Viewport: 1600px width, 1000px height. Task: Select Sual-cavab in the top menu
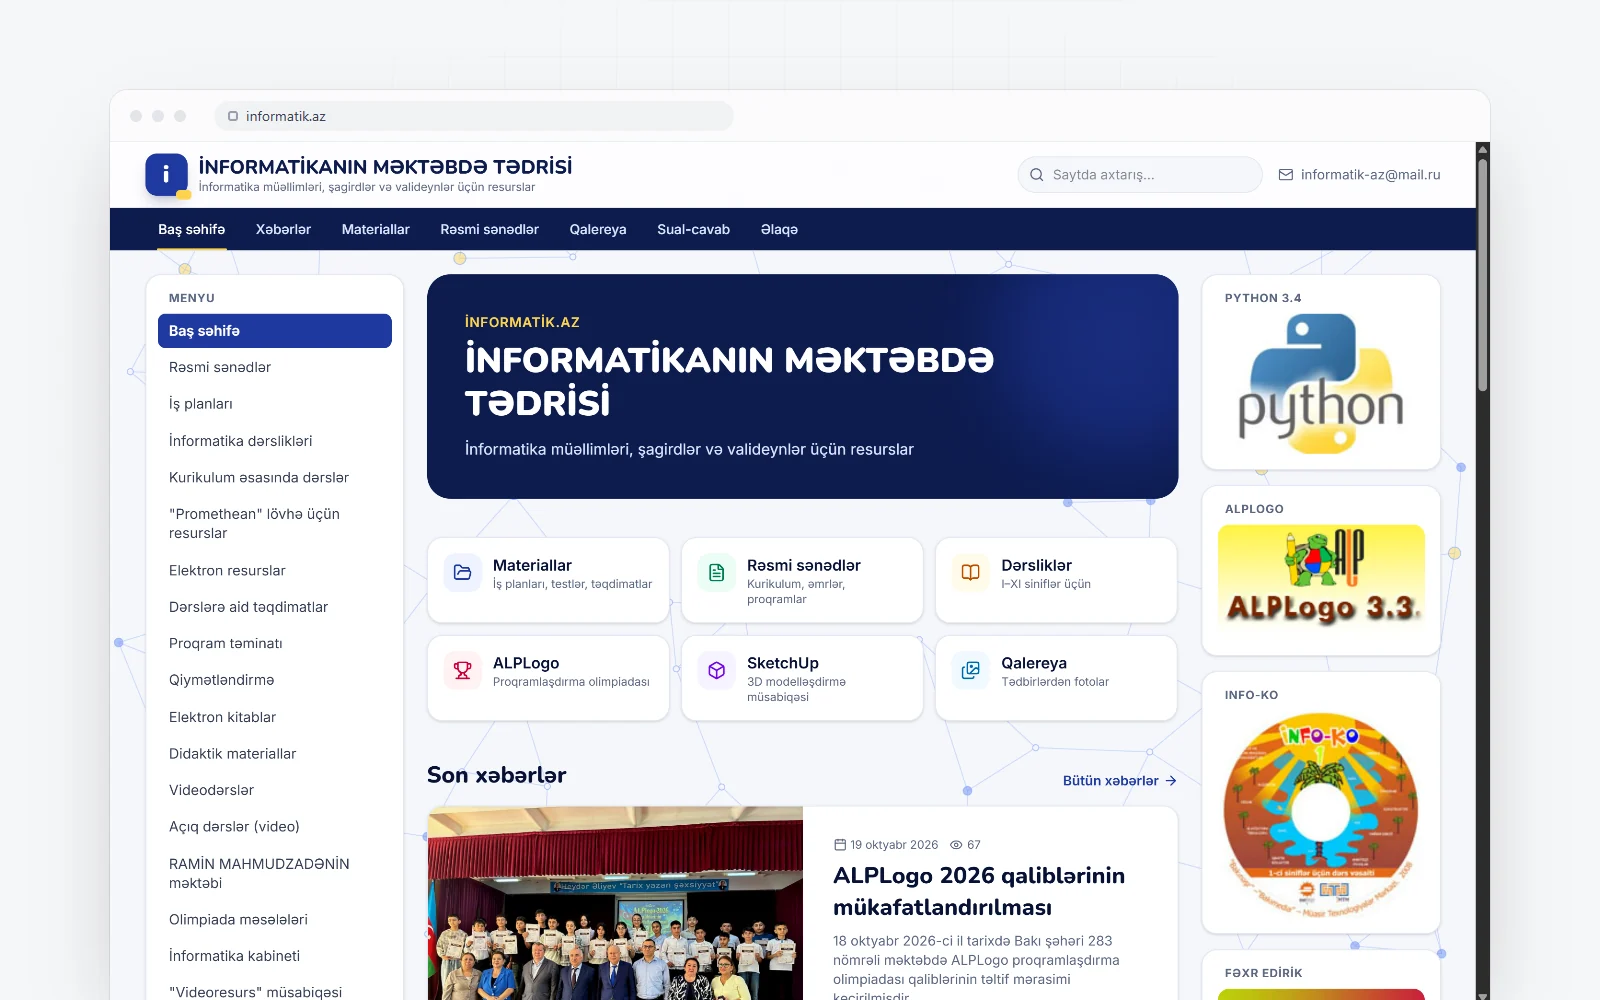coord(693,230)
